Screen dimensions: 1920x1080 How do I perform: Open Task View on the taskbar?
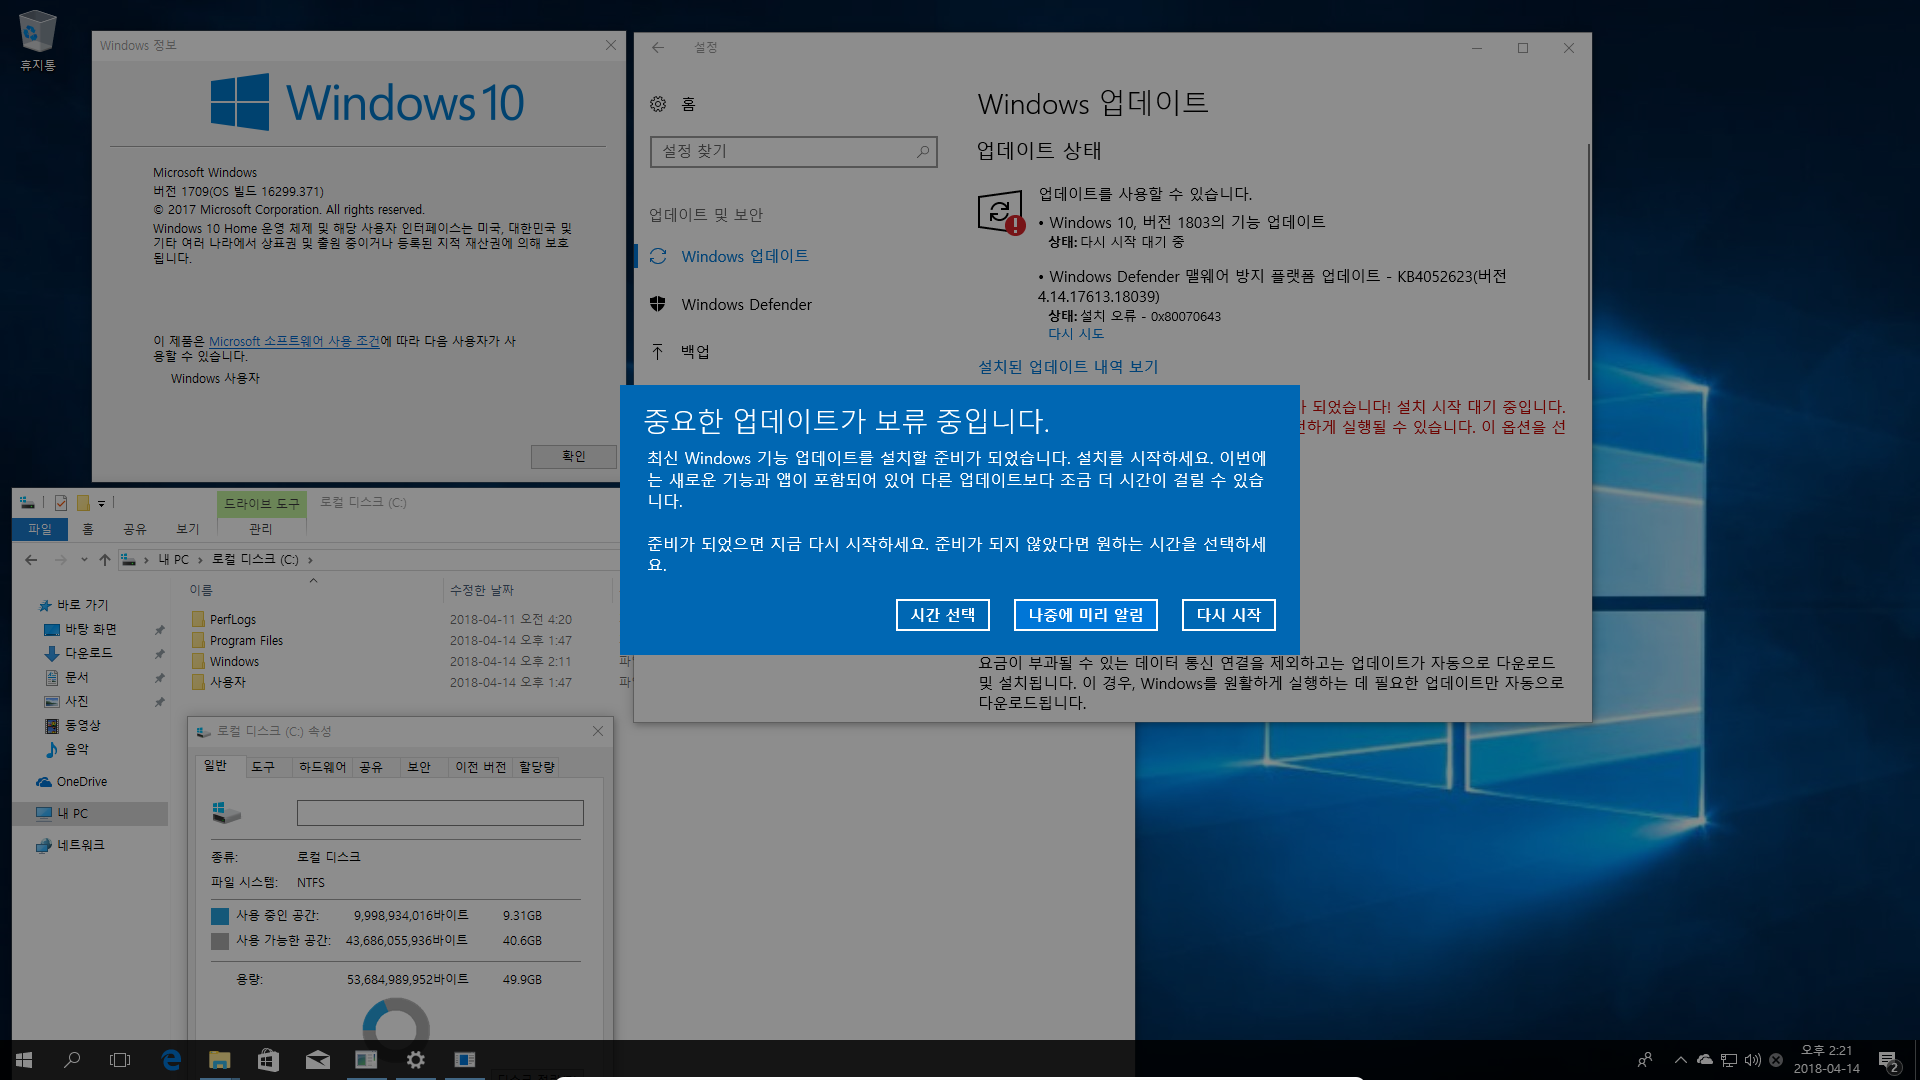pyautogui.click(x=120, y=1060)
